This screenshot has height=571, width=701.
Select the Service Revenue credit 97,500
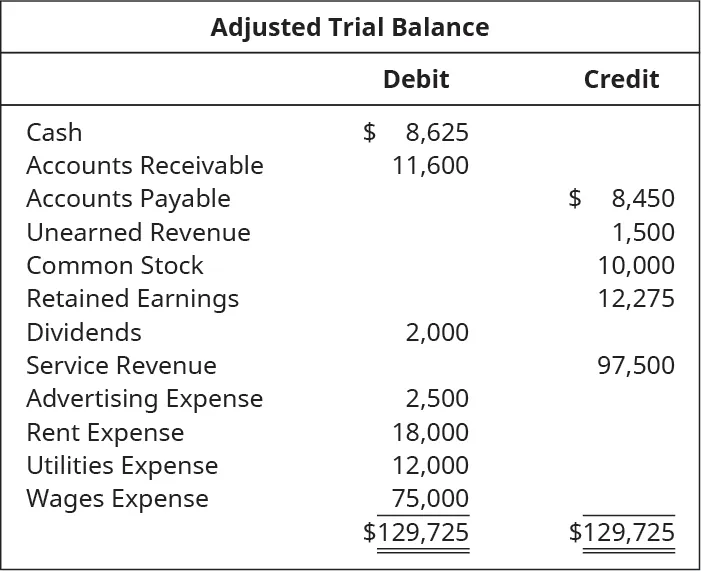tap(635, 365)
